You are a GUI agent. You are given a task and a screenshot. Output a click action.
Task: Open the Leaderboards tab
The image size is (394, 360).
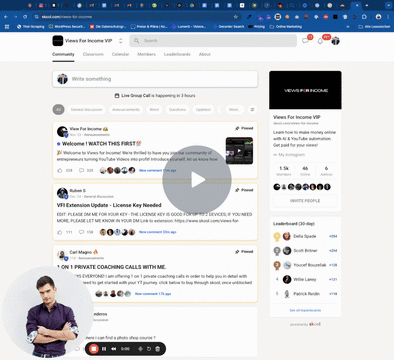pos(177,54)
